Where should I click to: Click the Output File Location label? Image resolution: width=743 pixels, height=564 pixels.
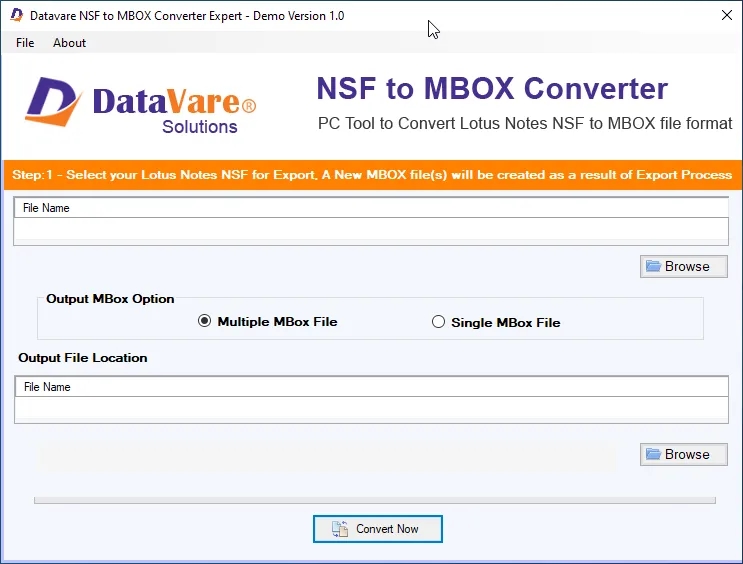pos(82,358)
